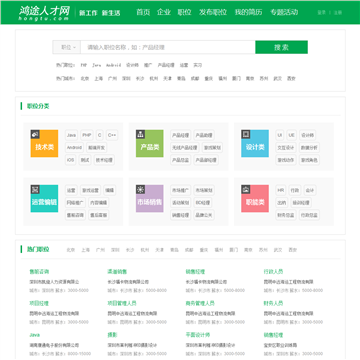The image size is (360, 360).
Task: Click the 无线产品经理 tag
Action: (x=185, y=148)
